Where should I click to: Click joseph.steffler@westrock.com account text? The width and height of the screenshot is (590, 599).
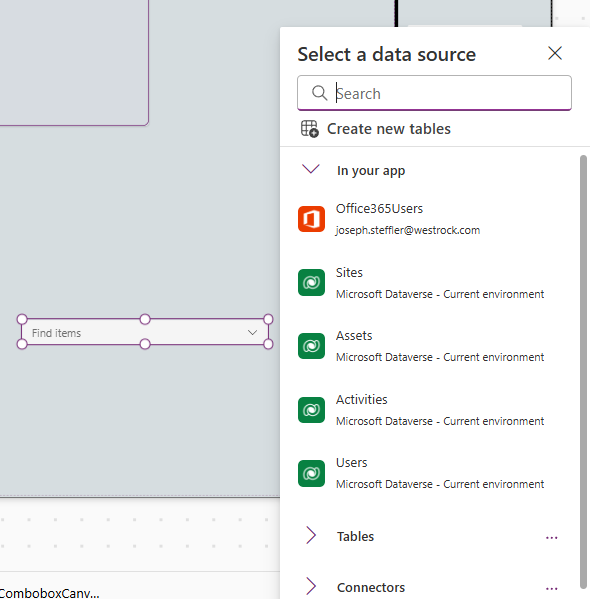point(408,230)
